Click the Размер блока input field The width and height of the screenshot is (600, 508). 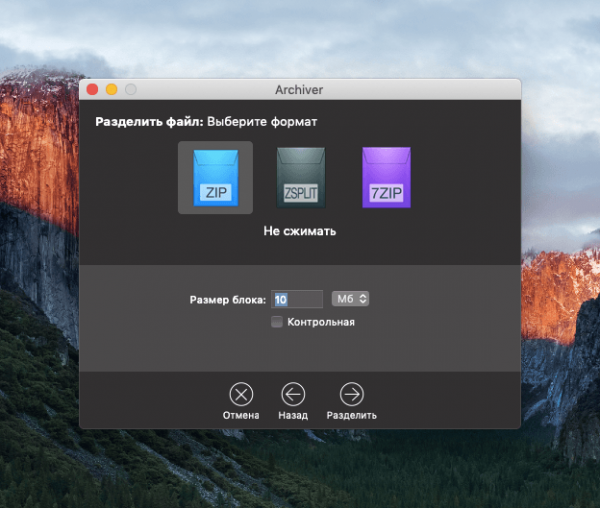297,299
